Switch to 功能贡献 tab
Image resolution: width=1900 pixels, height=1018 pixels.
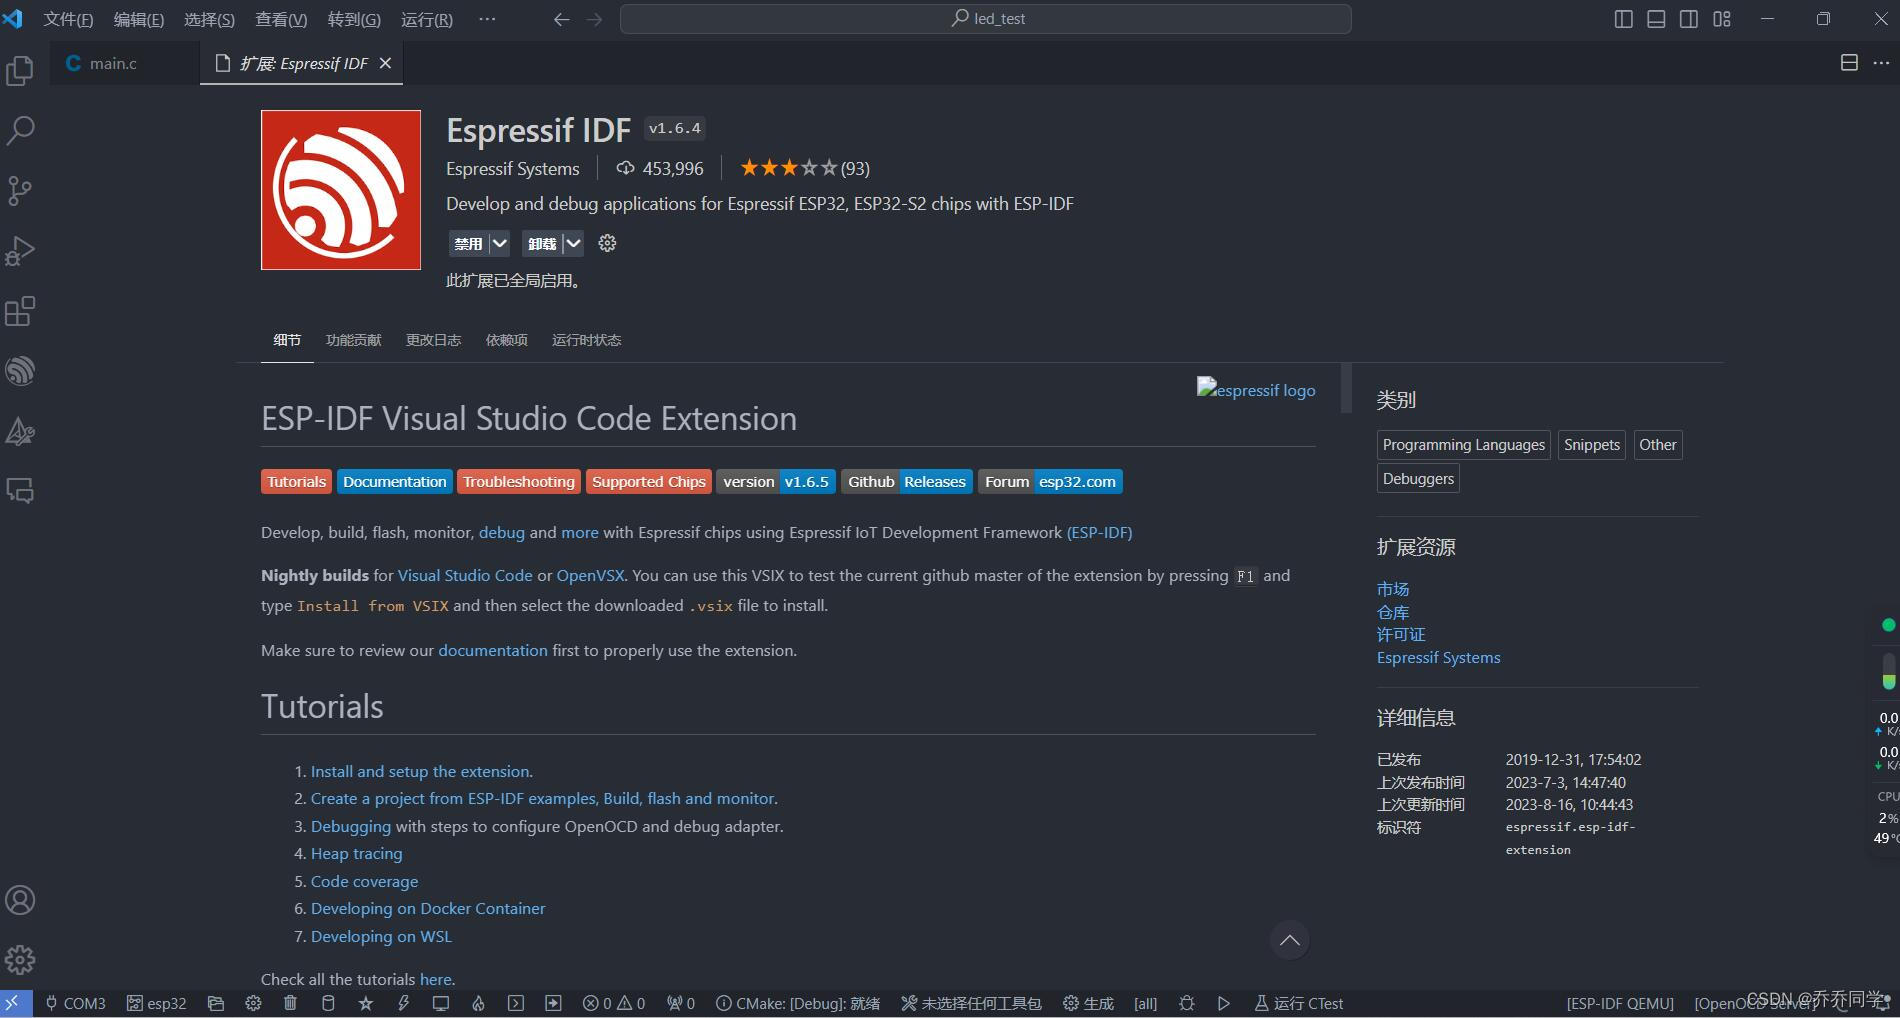pos(353,340)
